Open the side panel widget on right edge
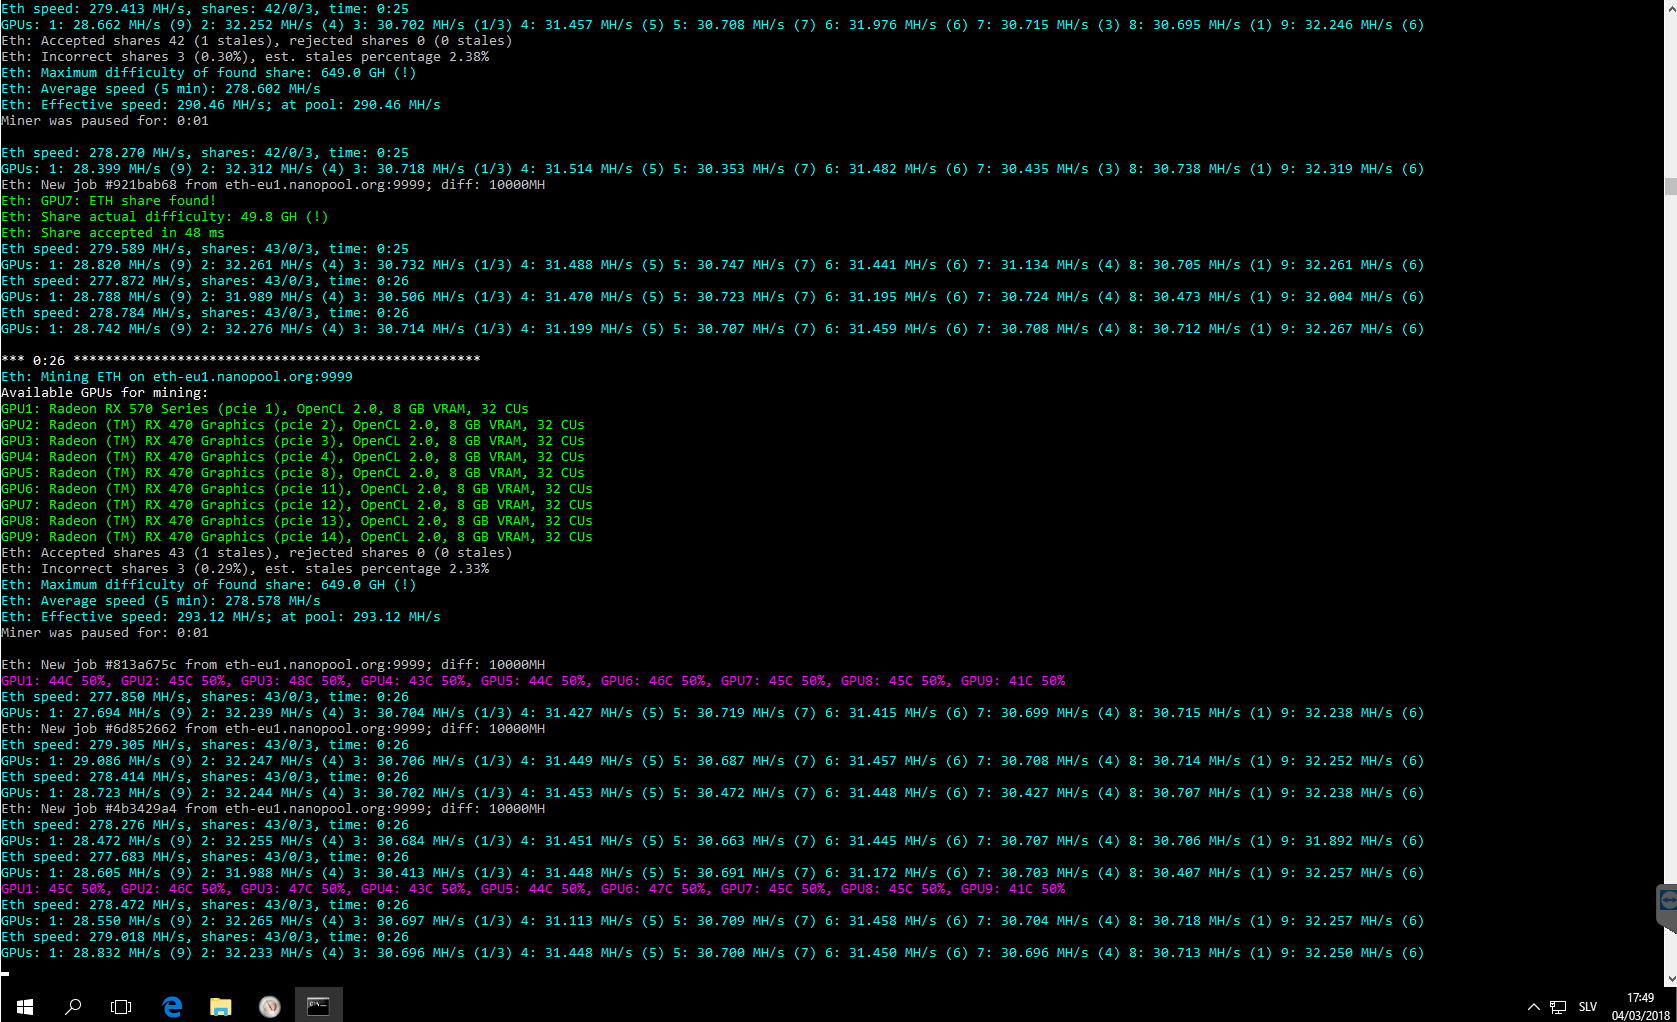 point(1667,908)
